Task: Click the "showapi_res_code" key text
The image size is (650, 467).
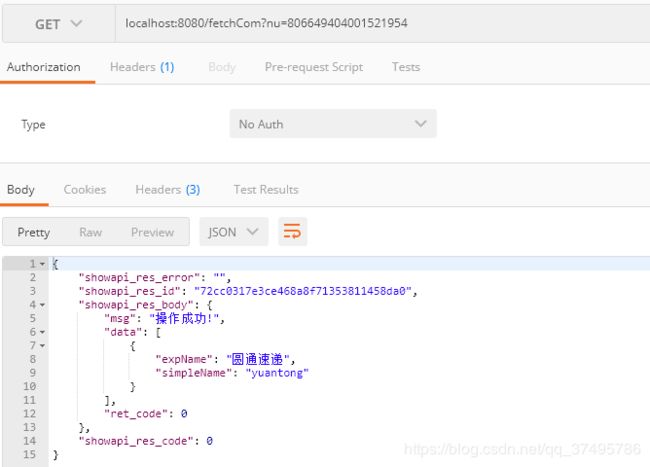Action: pyautogui.click(x=136, y=441)
